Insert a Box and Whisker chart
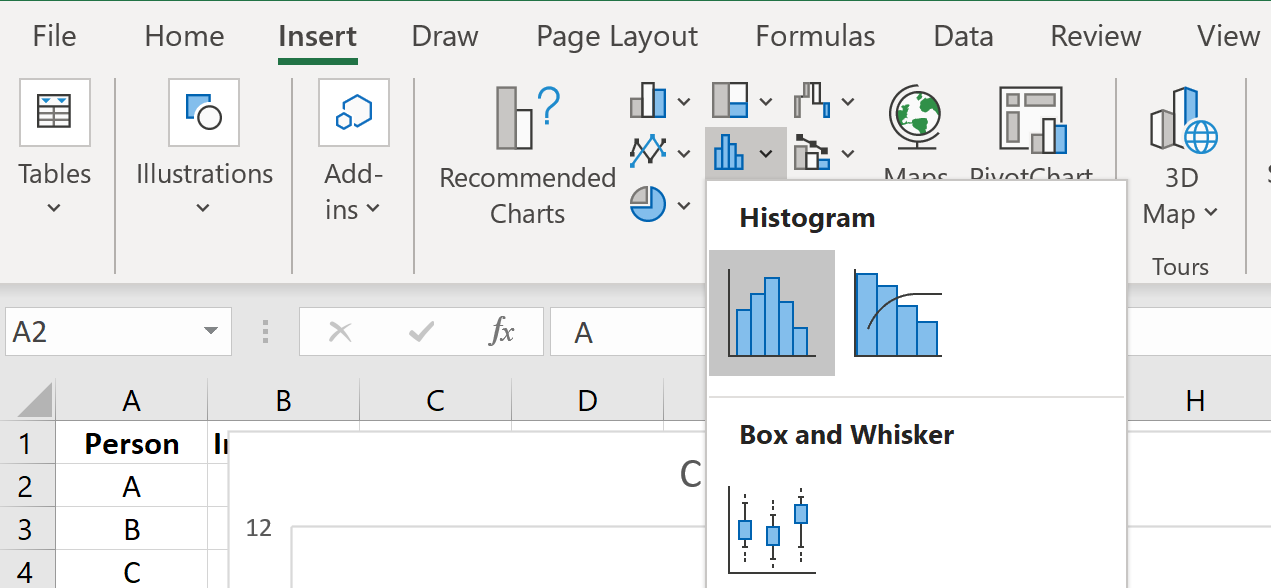This screenshot has width=1271, height=588. coord(771,529)
